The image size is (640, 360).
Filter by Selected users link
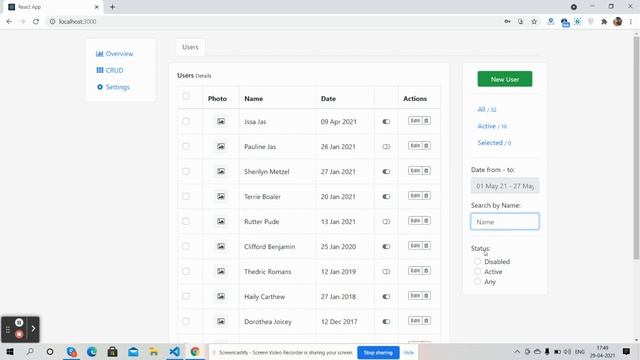(x=494, y=143)
